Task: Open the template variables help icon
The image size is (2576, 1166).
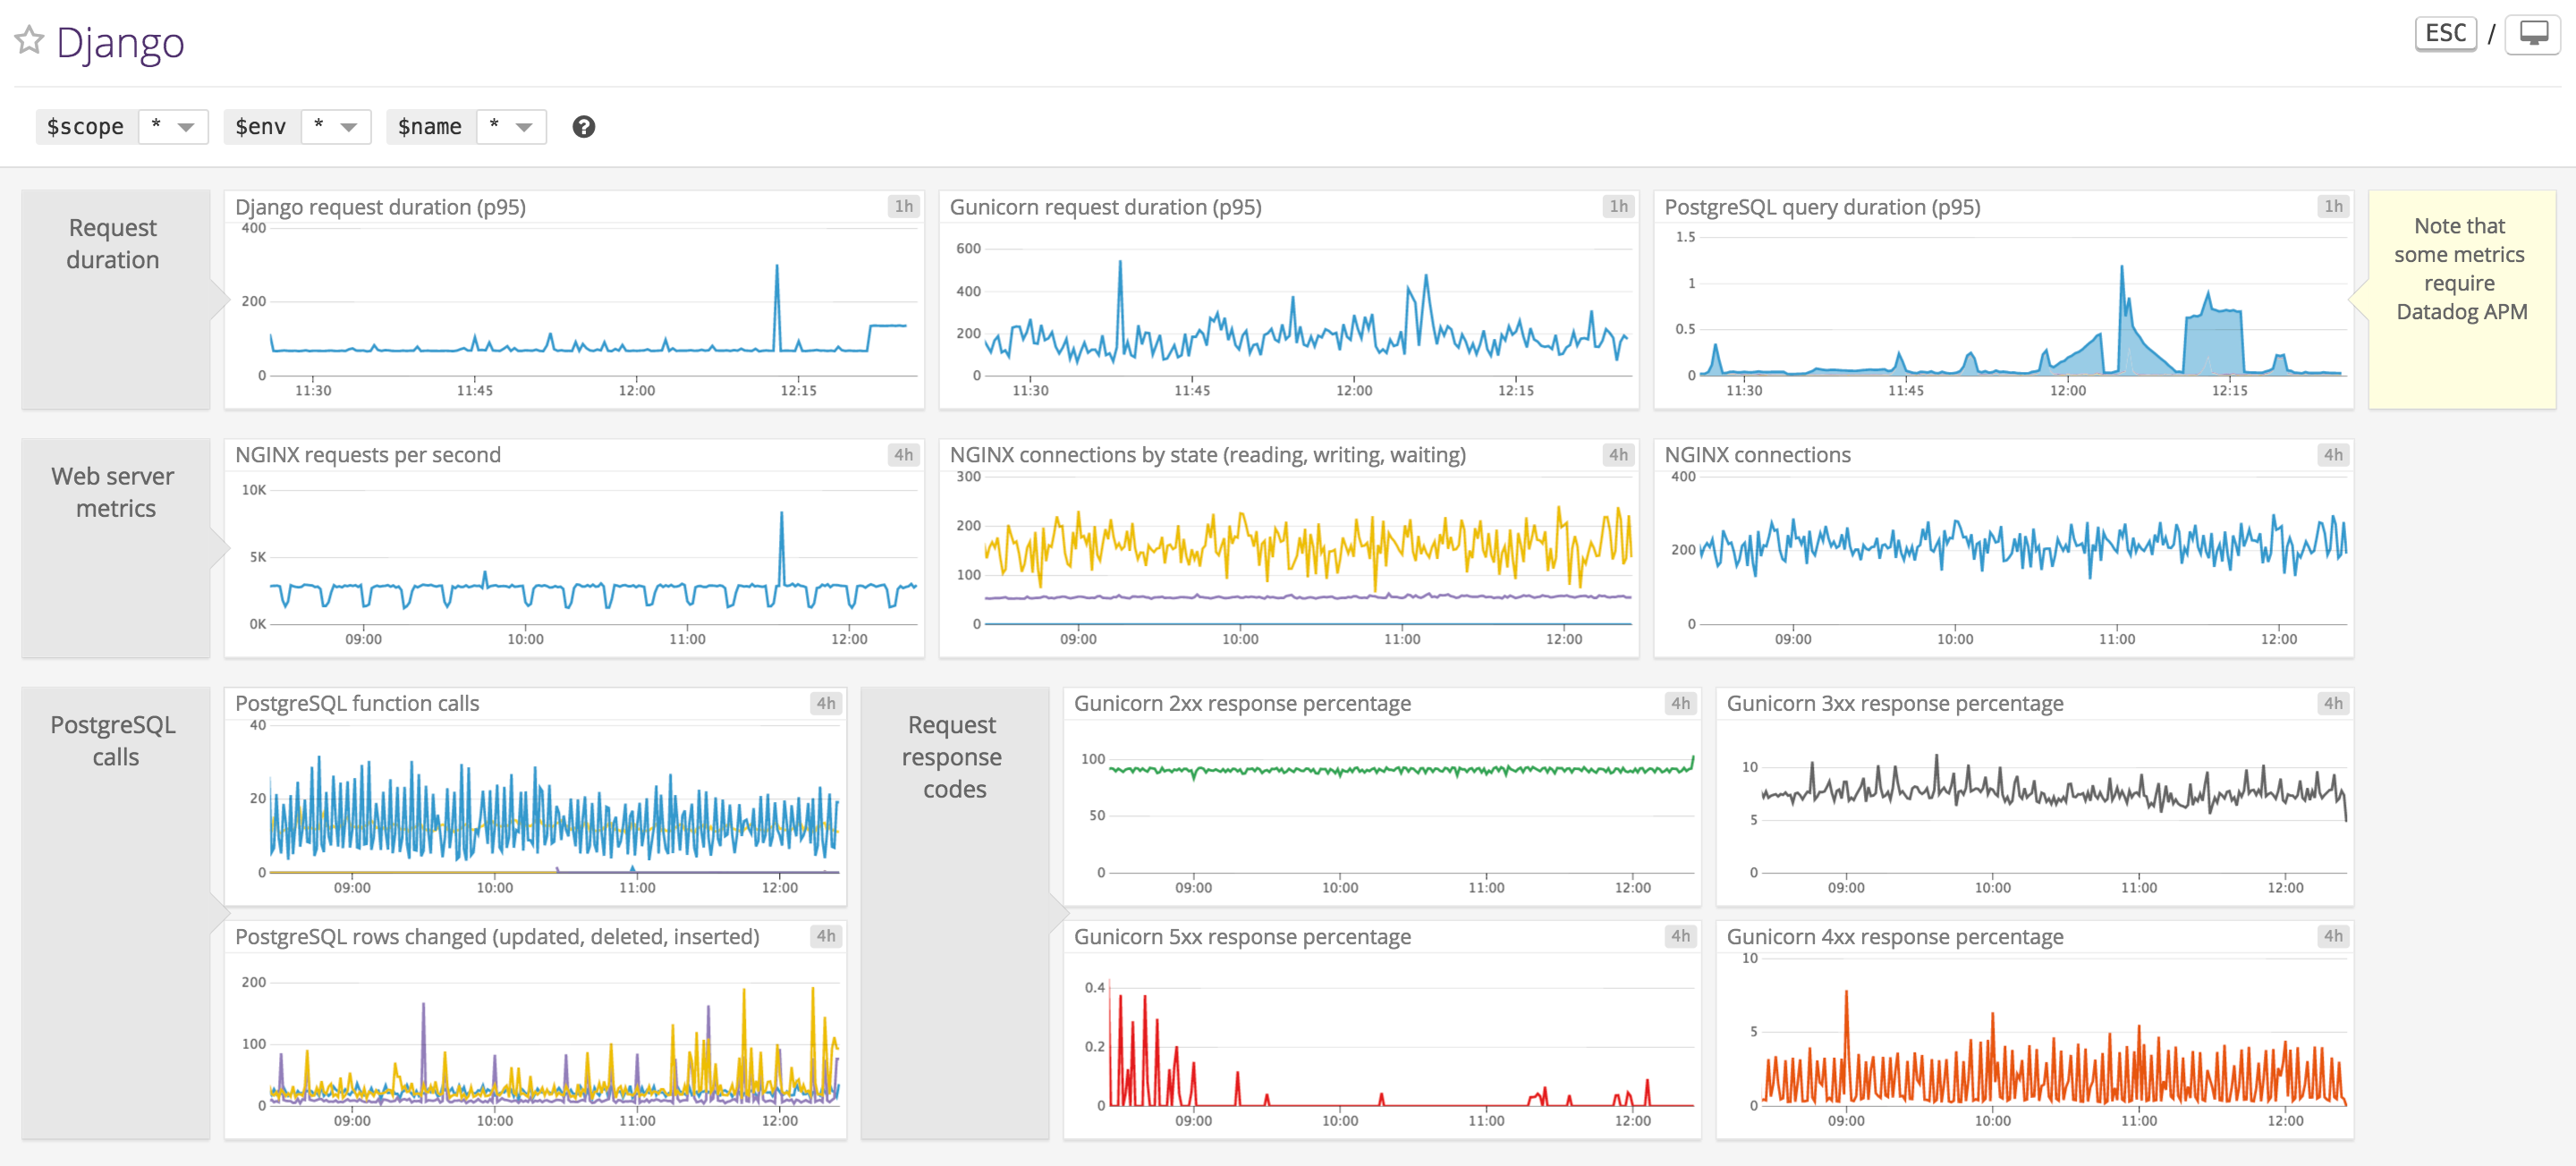Action: 585,127
